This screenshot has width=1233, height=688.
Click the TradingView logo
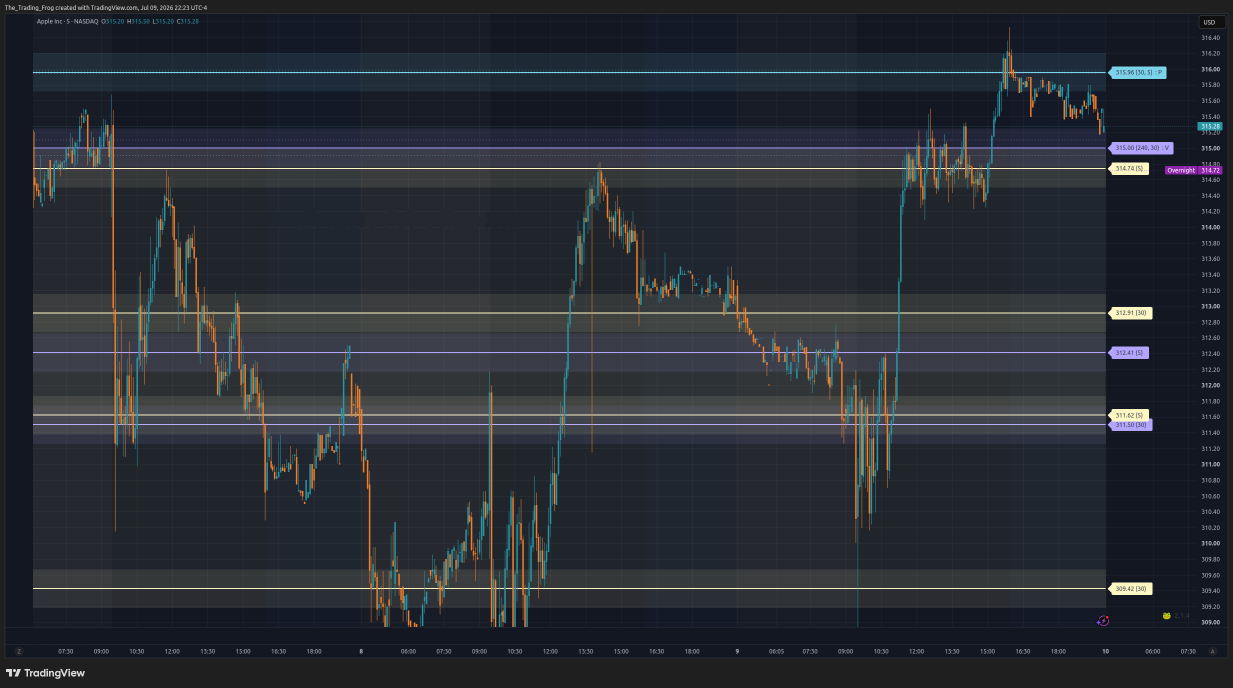45,673
